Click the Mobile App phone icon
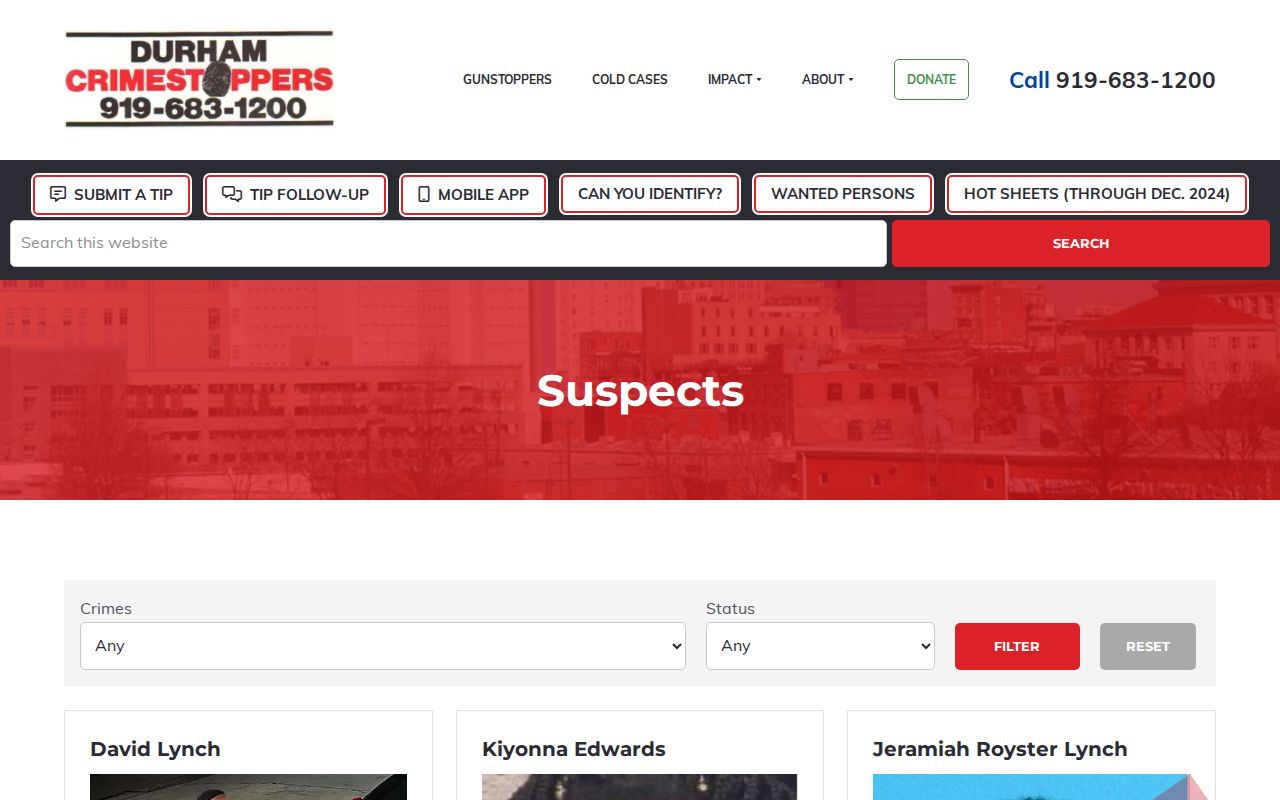Screen dimensions: 1280x800 pos(424,194)
